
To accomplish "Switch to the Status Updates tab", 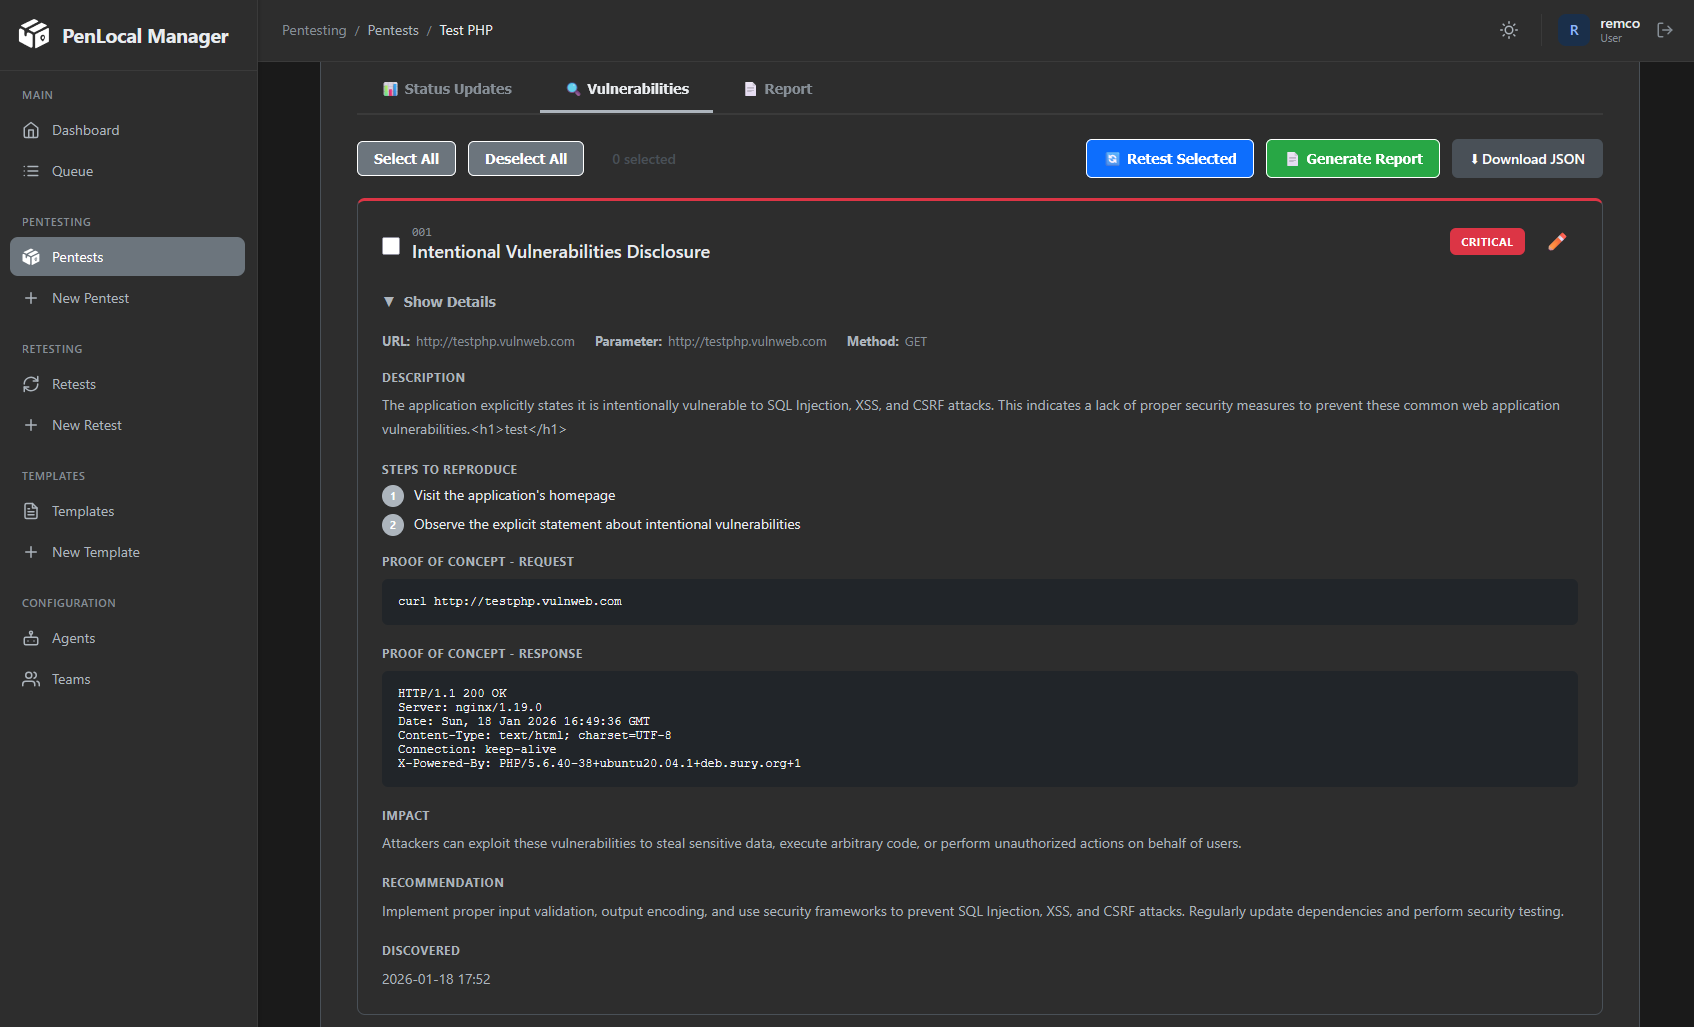I will (446, 88).
